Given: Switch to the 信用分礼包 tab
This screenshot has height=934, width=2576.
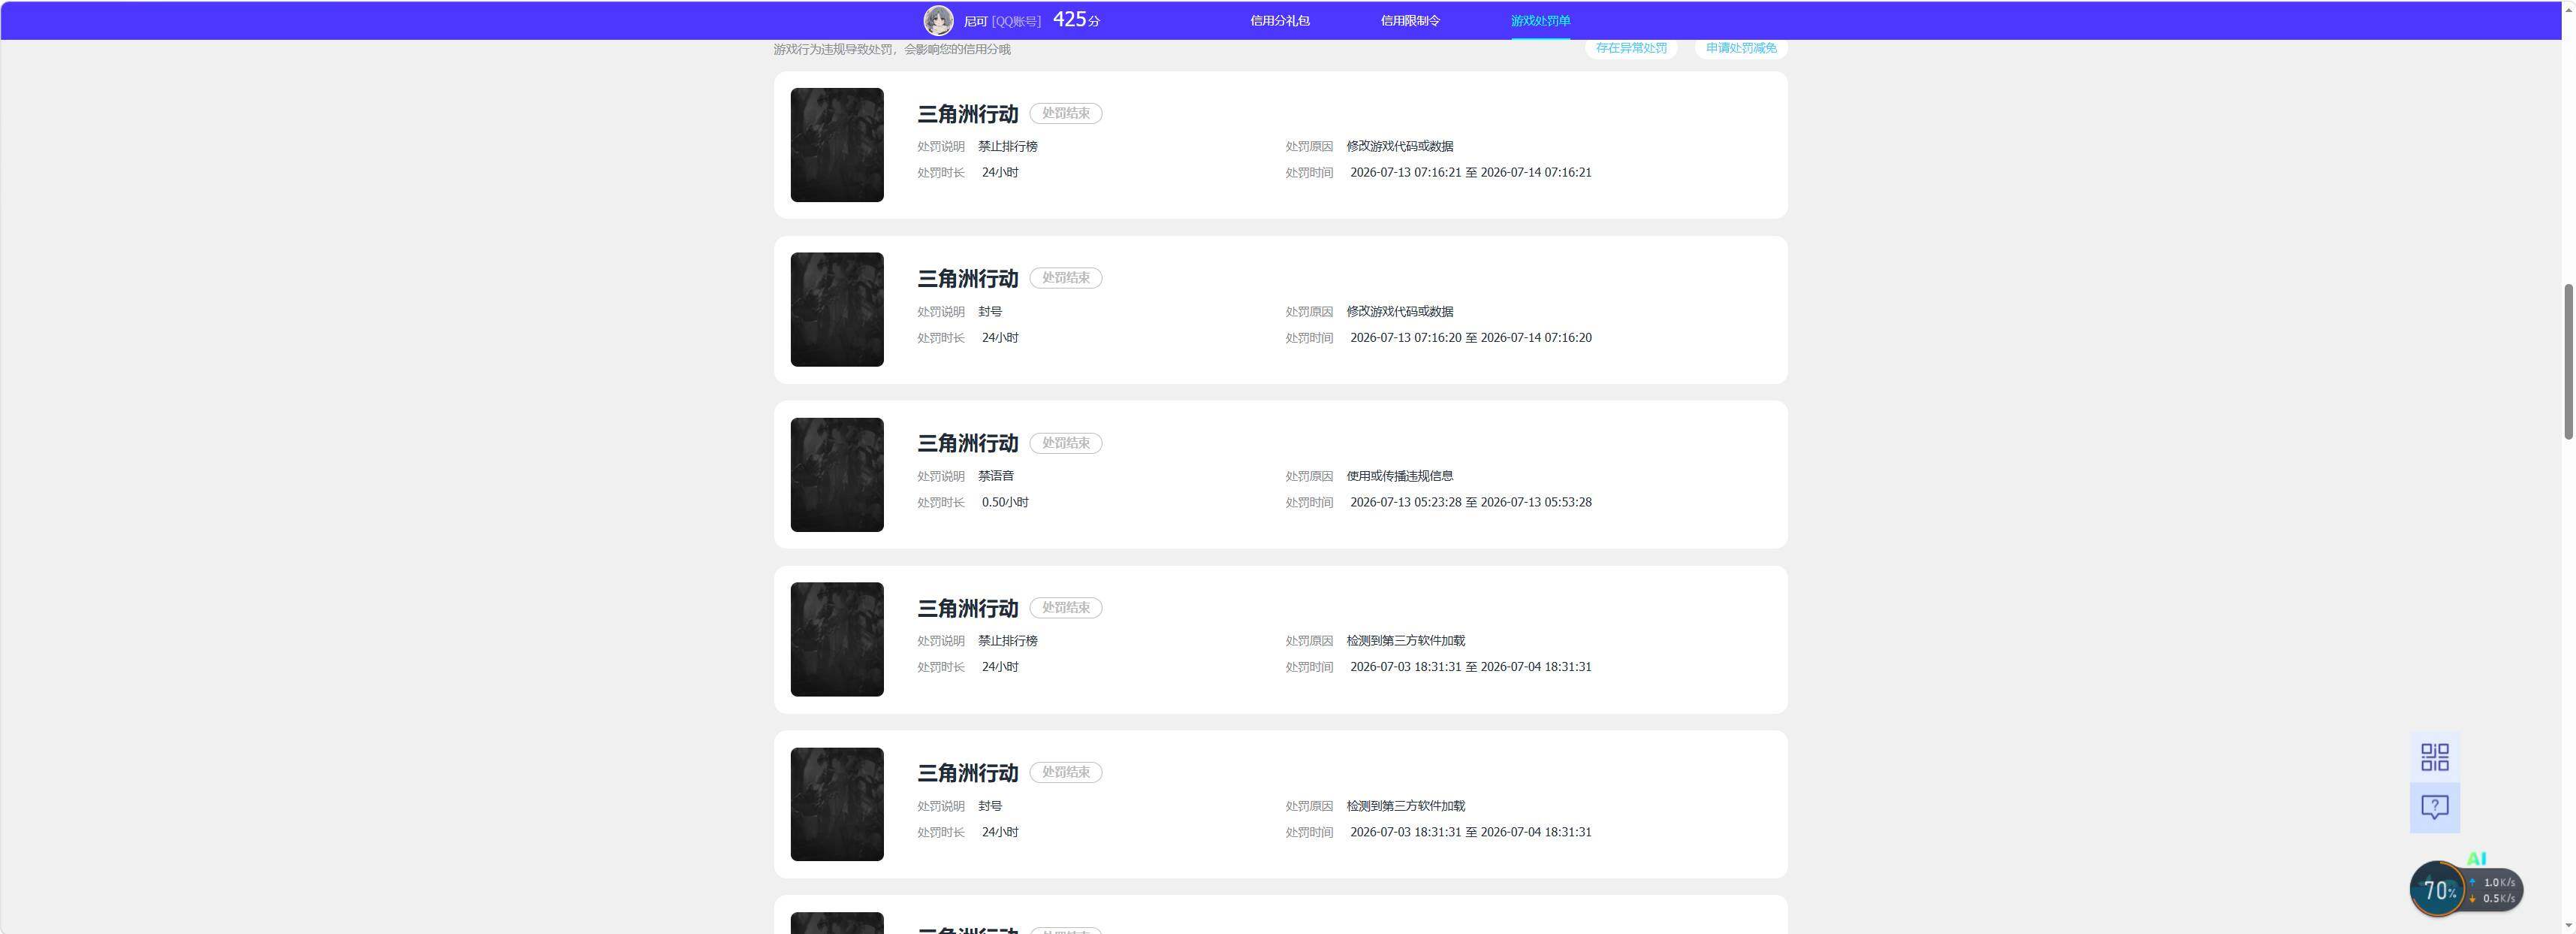Looking at the screenshot, I should 1280,20.
